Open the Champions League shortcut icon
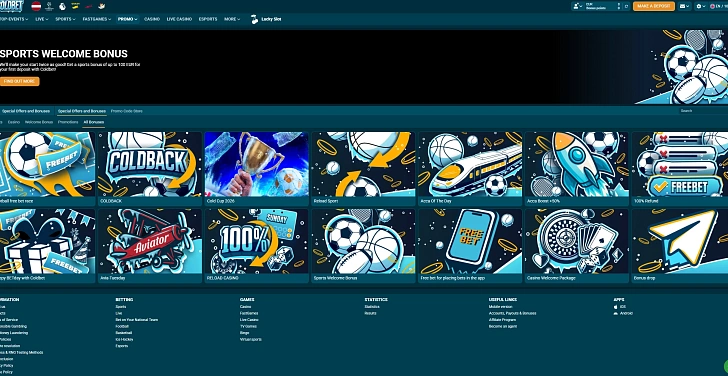 click(49, 6)
